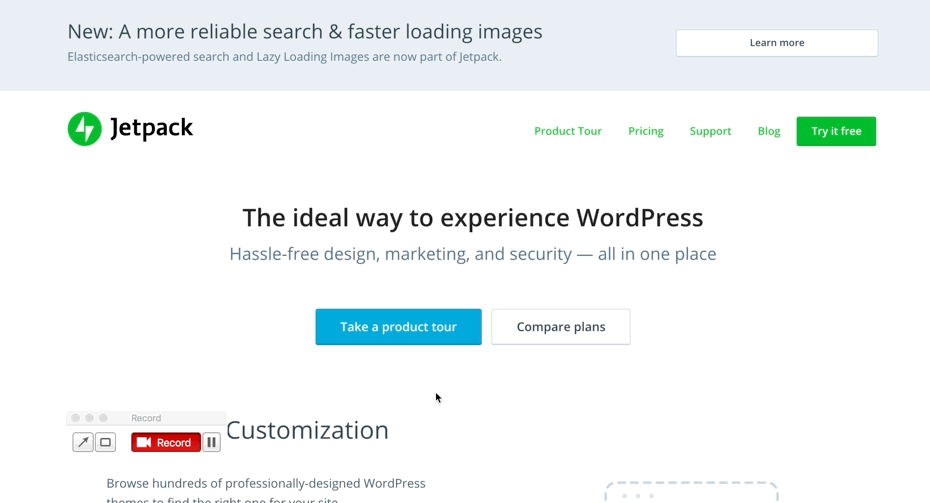
Task: Visit the Blog link
Action: (x=769, y=131)
